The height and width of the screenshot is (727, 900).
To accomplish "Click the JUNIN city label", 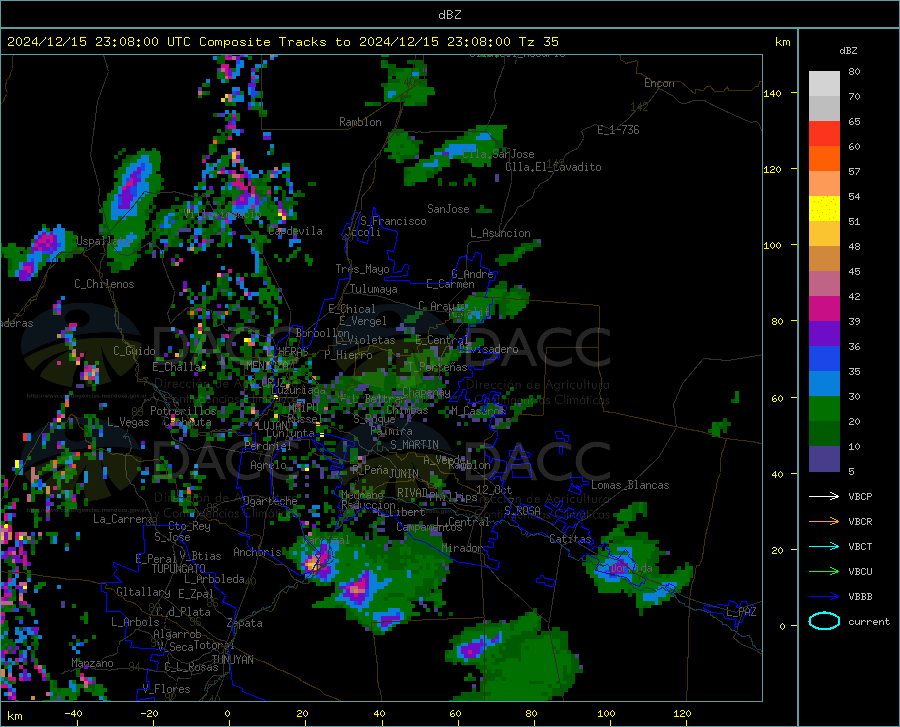I will [404, 473].
